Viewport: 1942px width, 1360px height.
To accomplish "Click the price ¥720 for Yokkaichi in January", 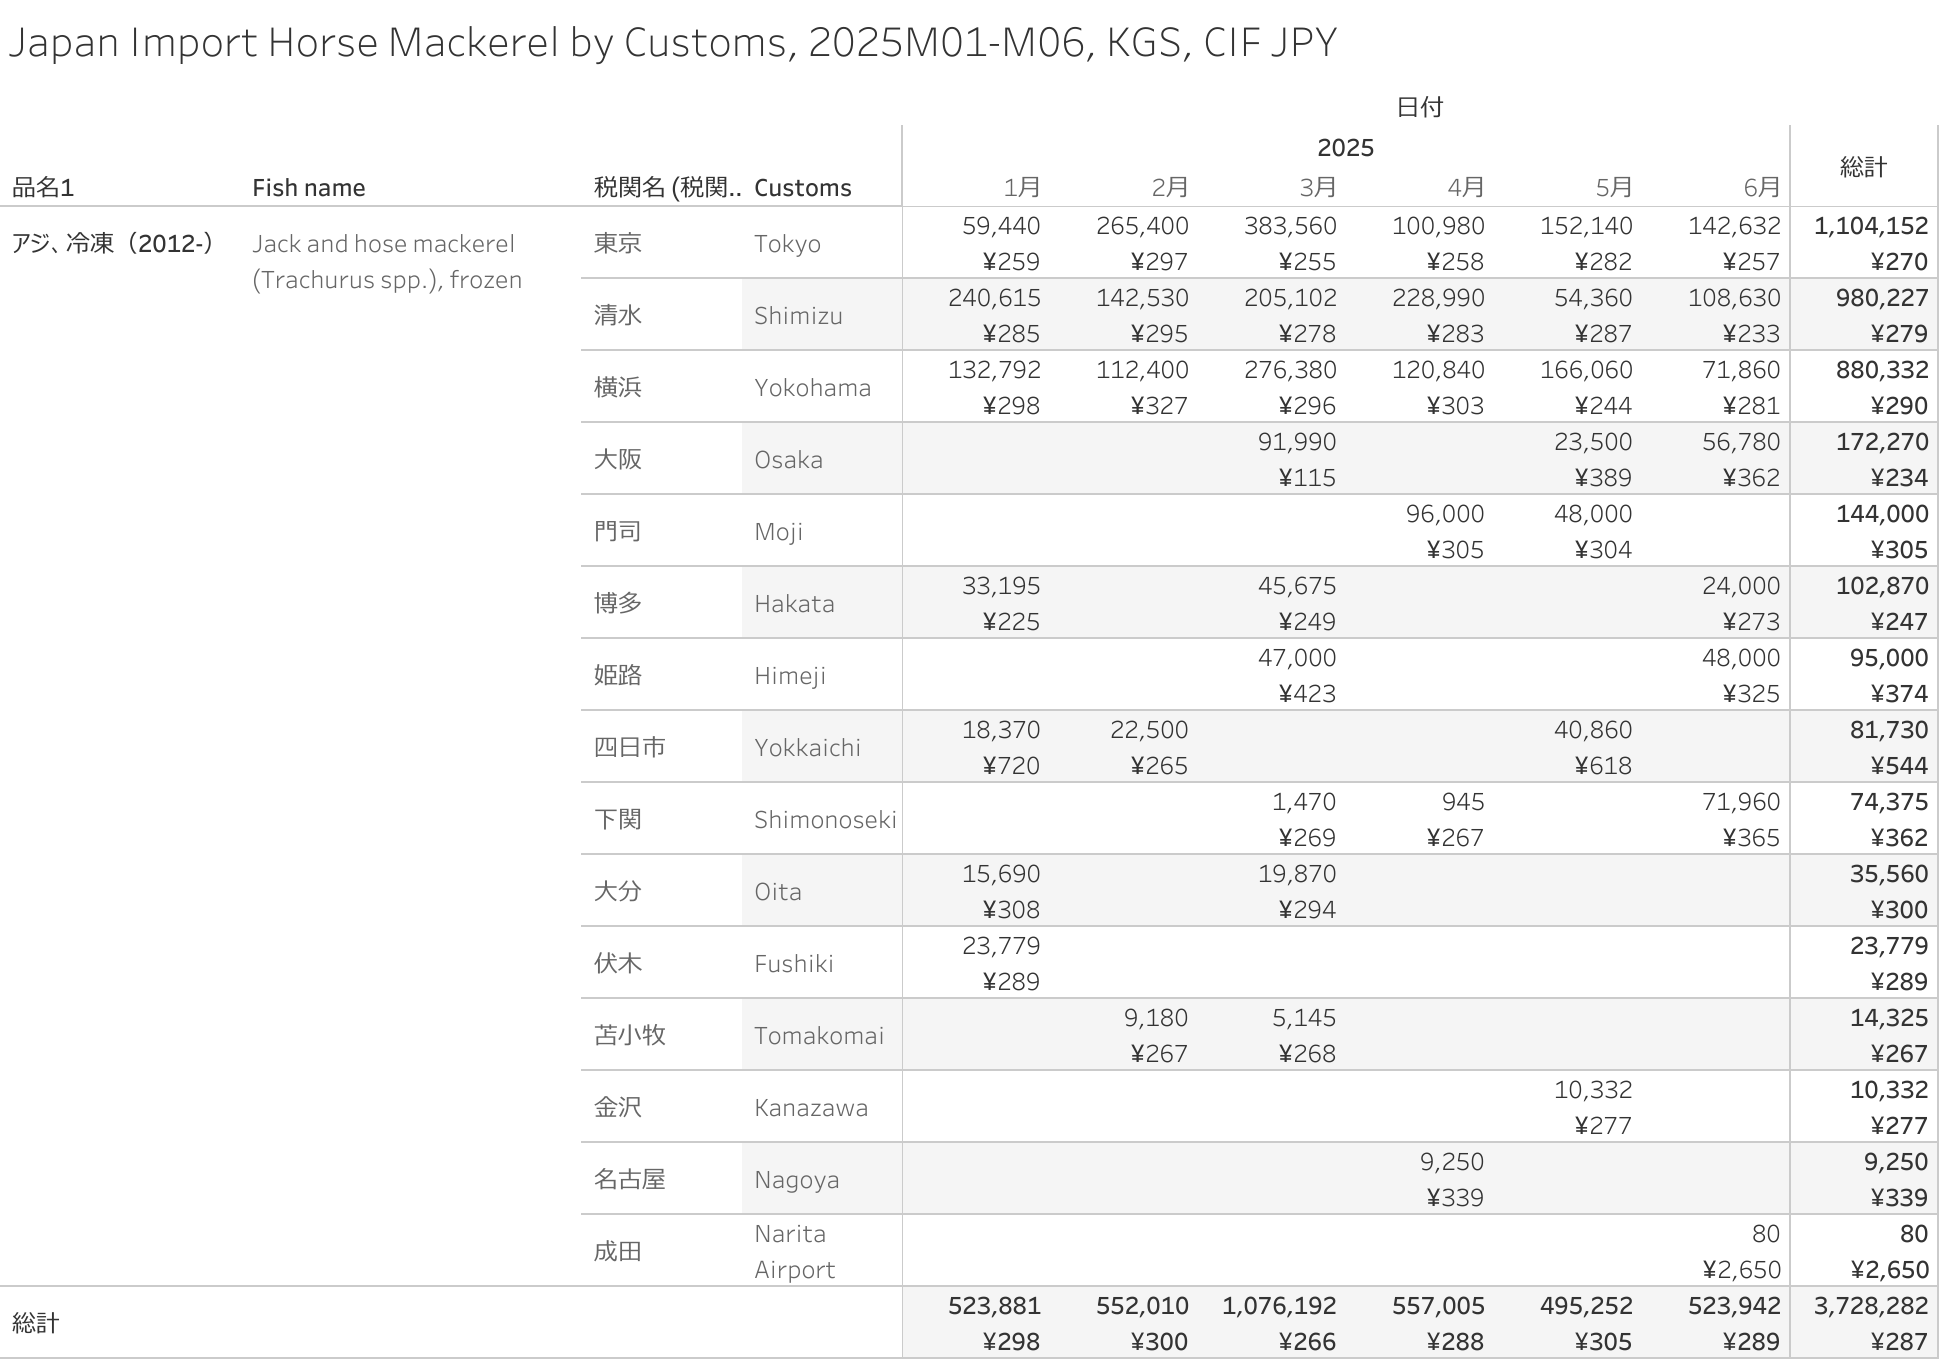I will coord(1011,766).
